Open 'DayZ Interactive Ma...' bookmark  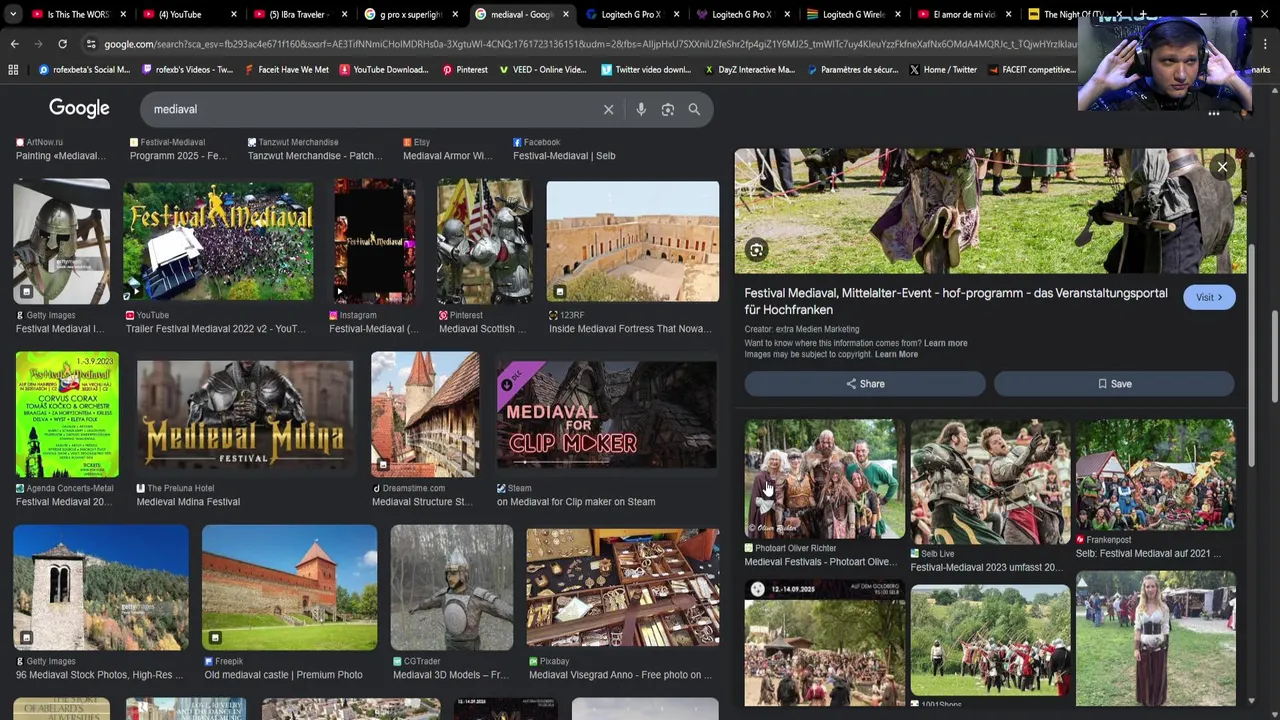[750, 70]
